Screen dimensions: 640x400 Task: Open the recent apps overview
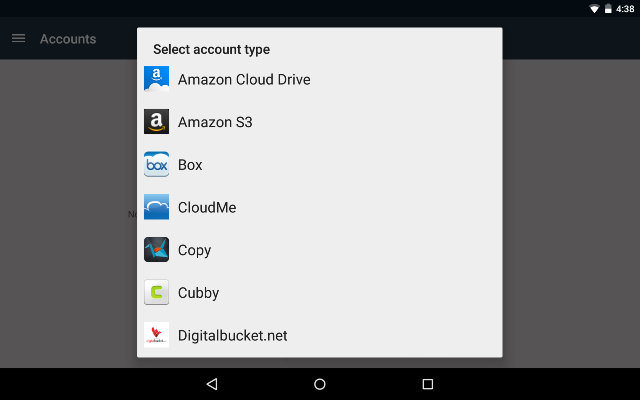point(427,384)
